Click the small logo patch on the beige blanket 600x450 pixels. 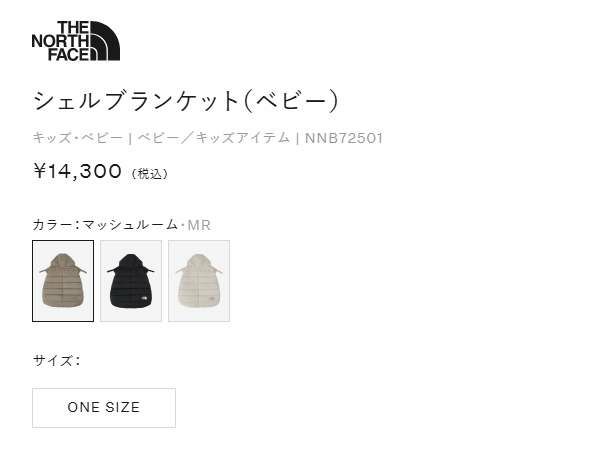point(210,298)
